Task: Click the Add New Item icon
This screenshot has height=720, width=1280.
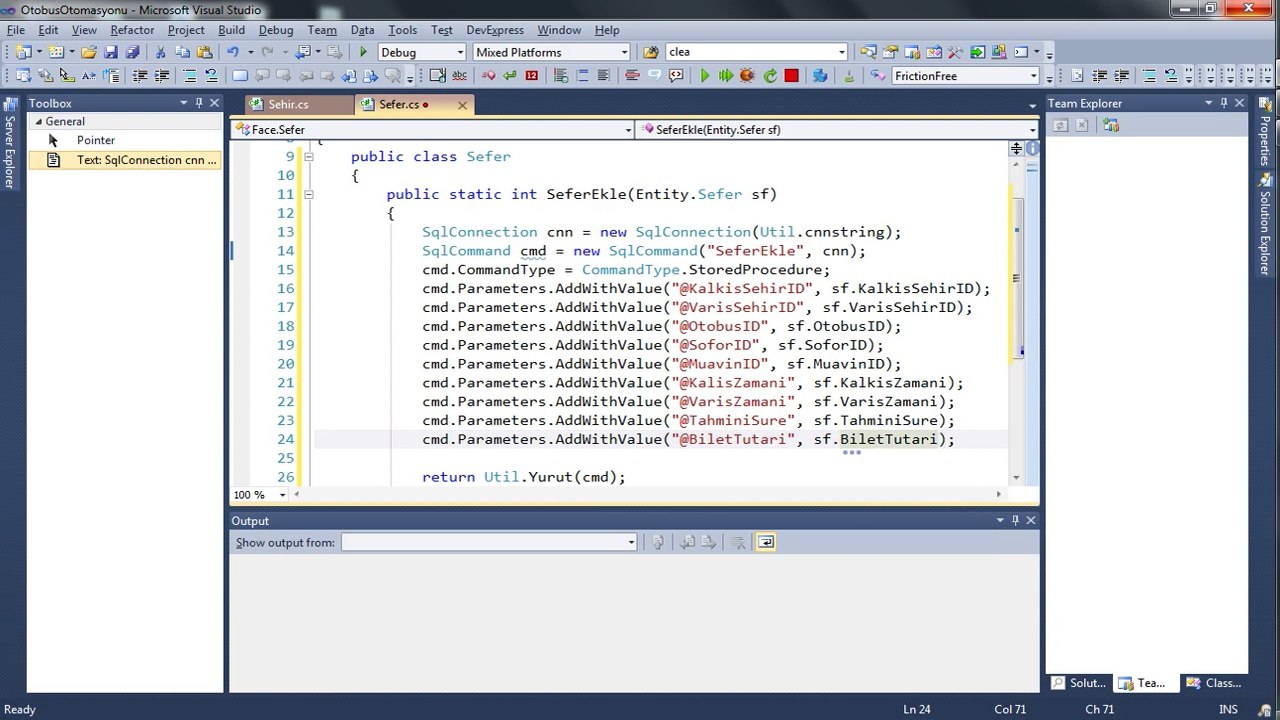Action: tap(56, 52)
